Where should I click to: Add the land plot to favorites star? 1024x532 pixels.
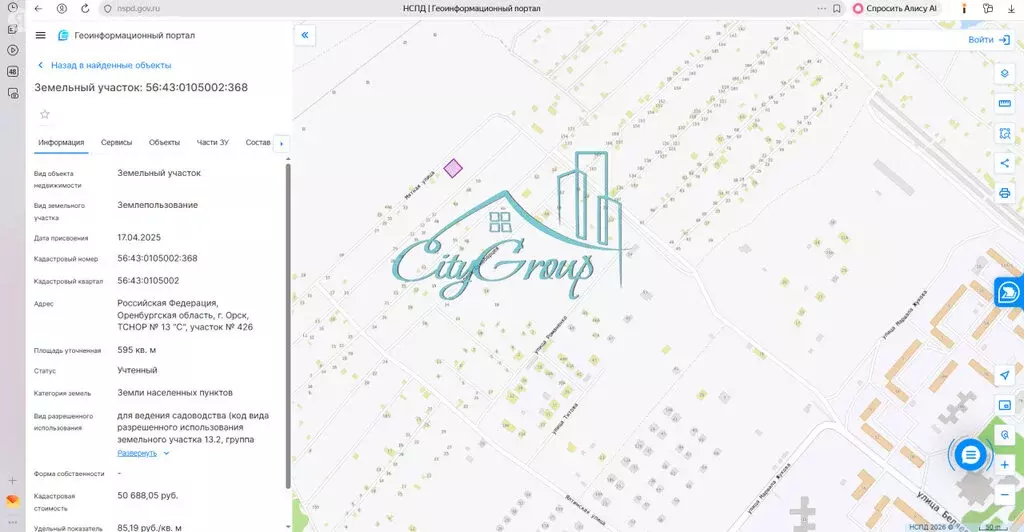pyautogui.click(x=44, y=114)
